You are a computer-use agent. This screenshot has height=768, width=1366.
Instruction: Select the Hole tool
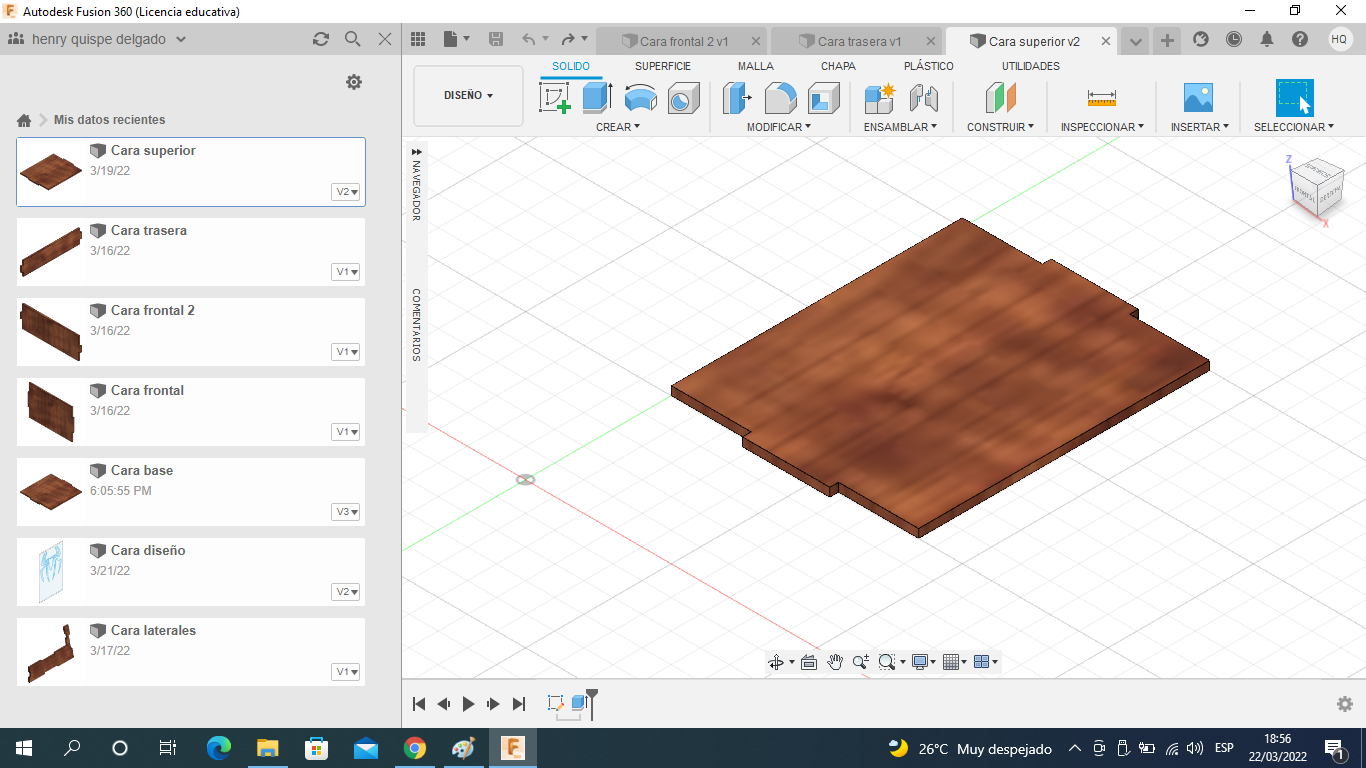tap(683, 98)
